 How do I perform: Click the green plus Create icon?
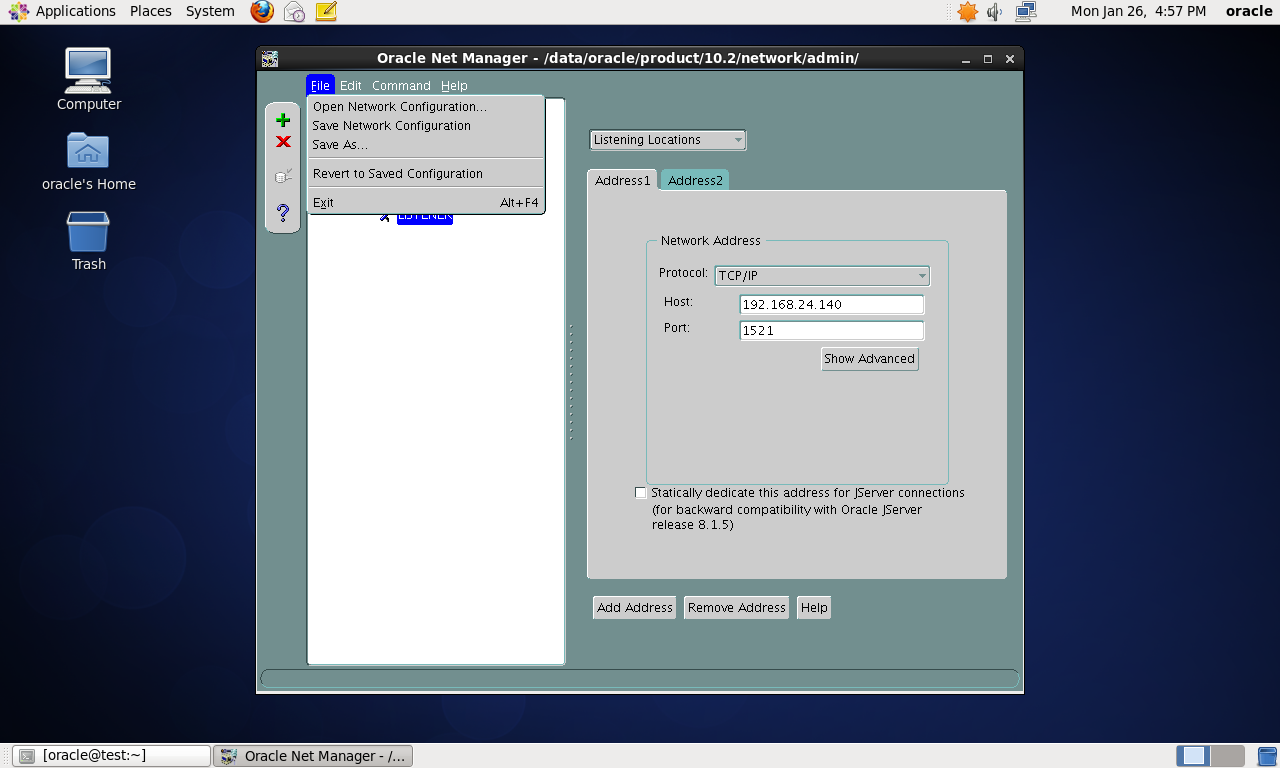(x=283, y=120)
